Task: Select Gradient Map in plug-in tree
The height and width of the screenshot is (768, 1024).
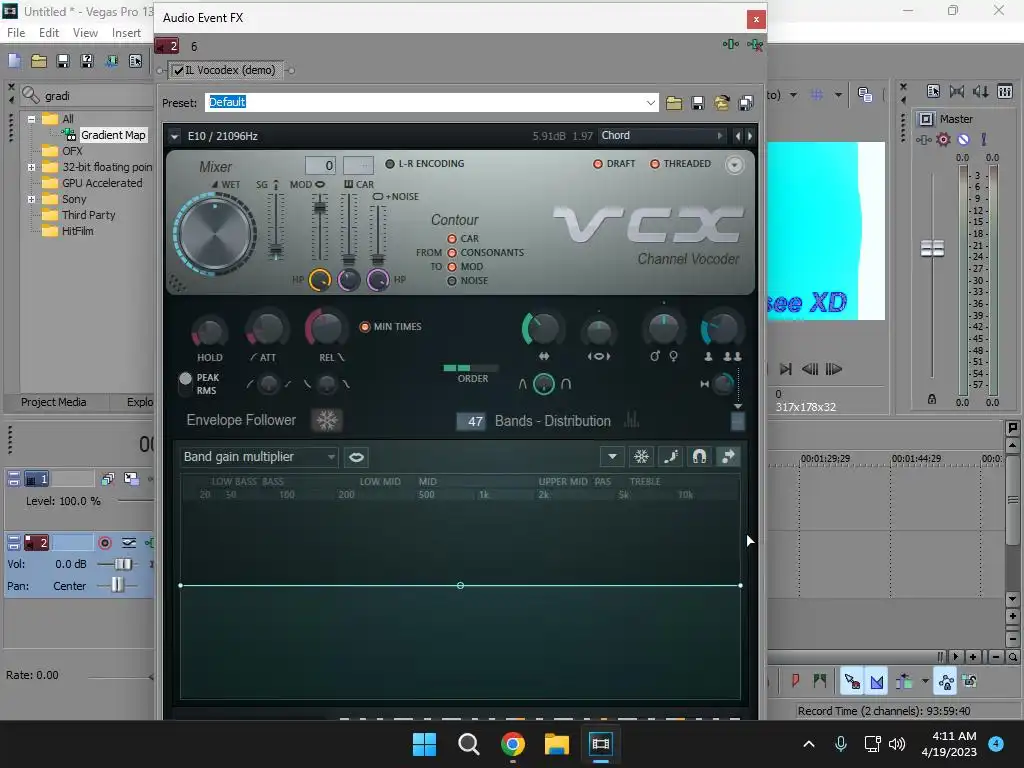Action: click(x=113, y=135)
